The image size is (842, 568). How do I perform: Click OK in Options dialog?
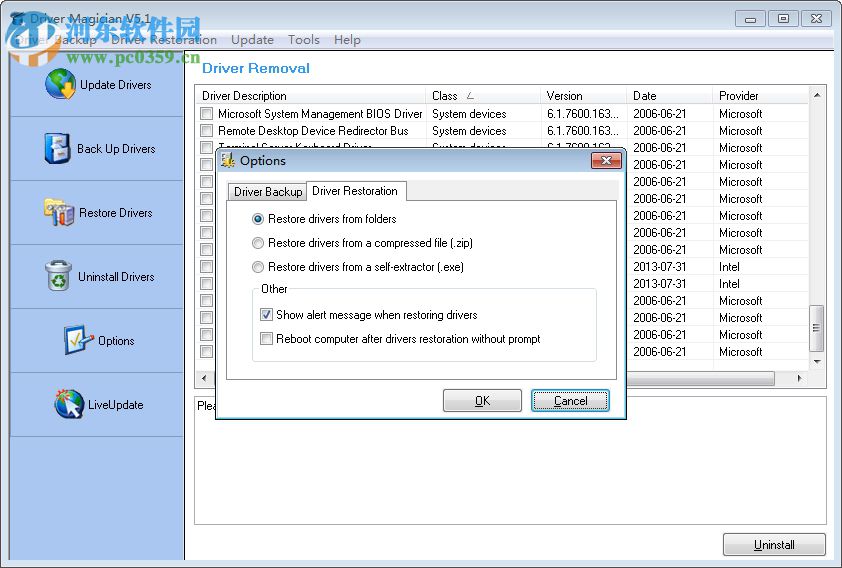point(482,400)
